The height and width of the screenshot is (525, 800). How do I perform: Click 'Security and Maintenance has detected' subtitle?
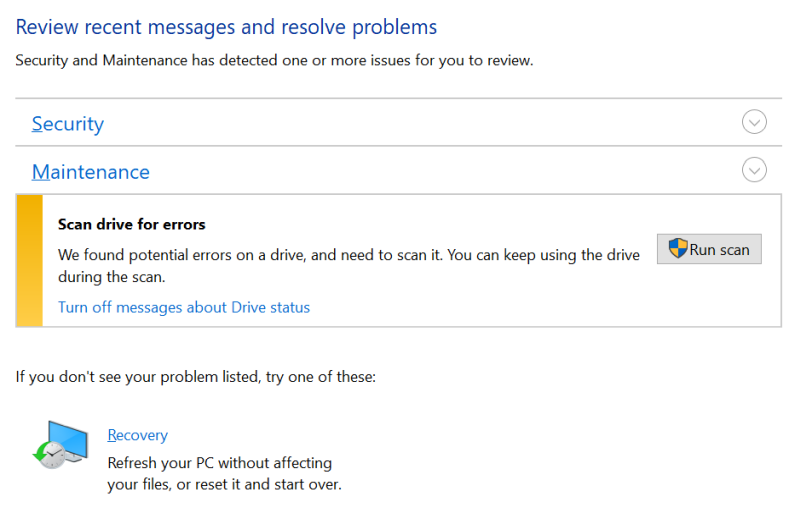(274, 60)
